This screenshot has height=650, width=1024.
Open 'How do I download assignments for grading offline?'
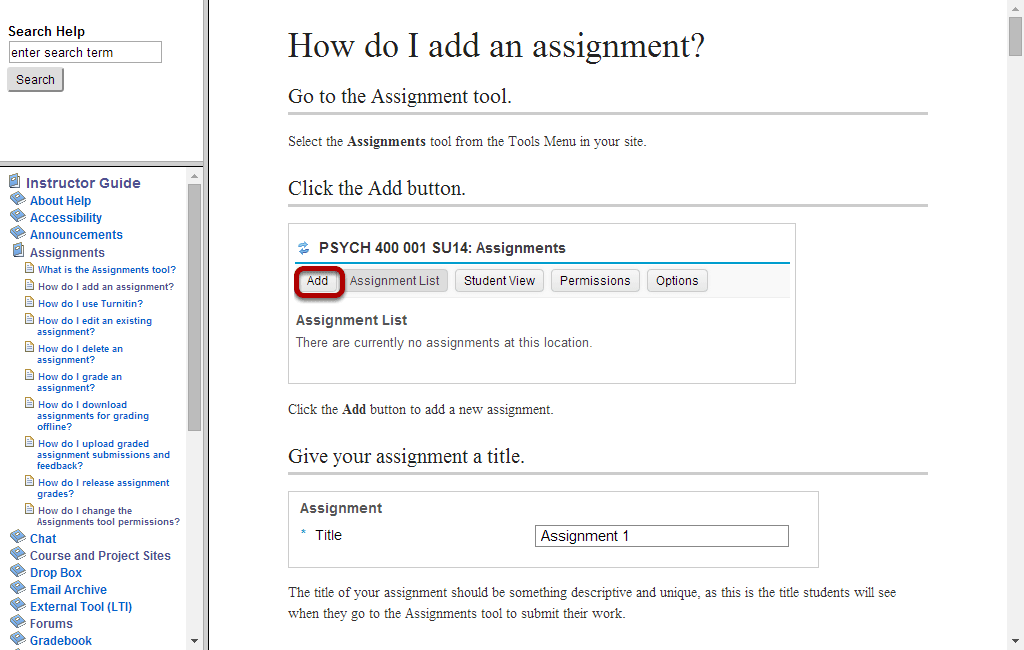point(93,415)
